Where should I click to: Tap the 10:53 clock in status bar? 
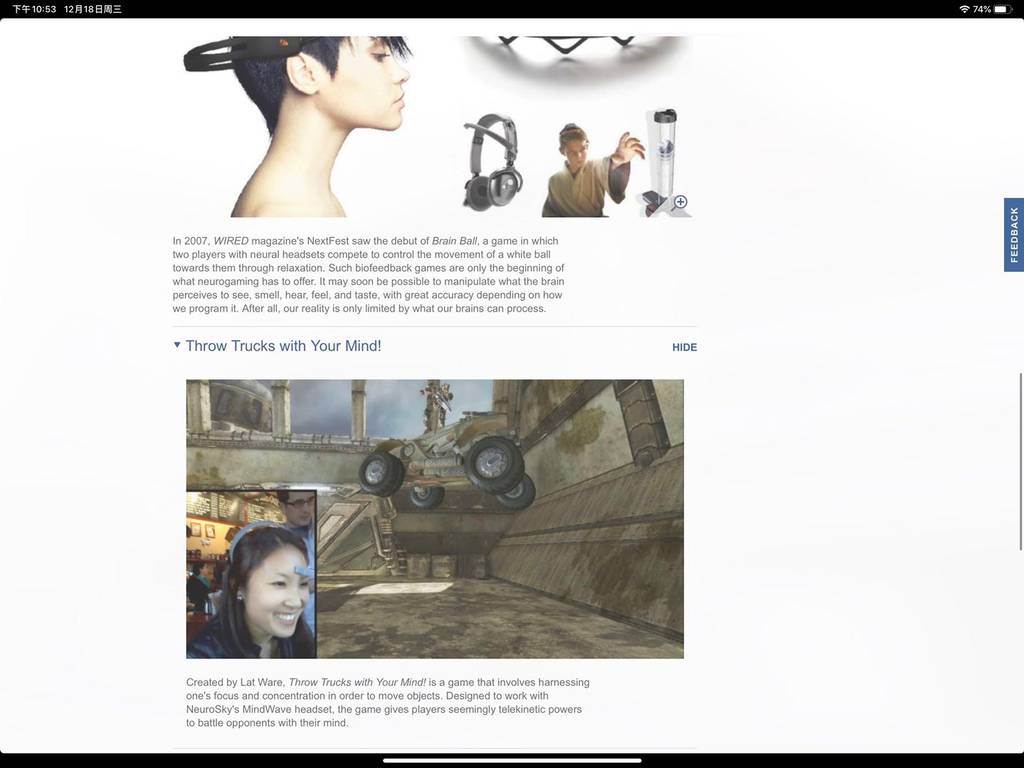coord(34,9)
